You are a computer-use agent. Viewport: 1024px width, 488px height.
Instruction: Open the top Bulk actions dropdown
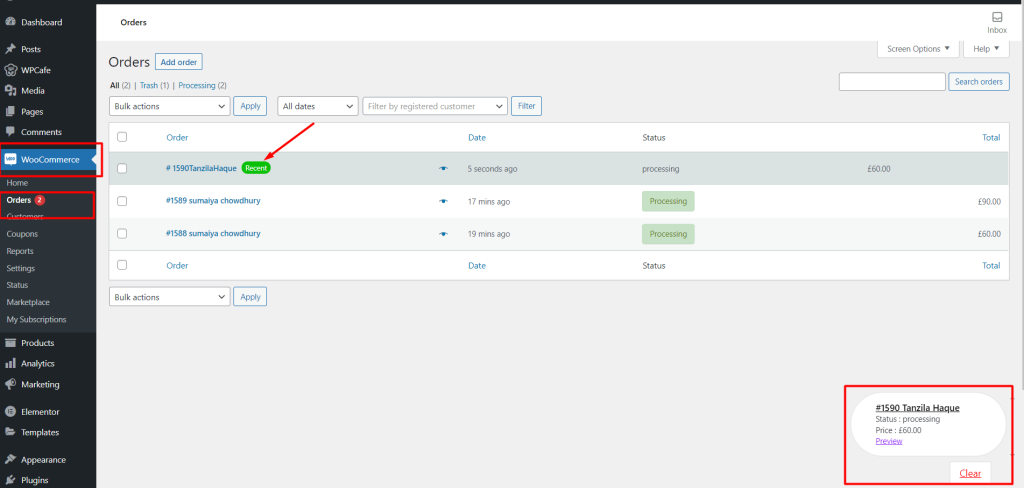tap(170, 106)
